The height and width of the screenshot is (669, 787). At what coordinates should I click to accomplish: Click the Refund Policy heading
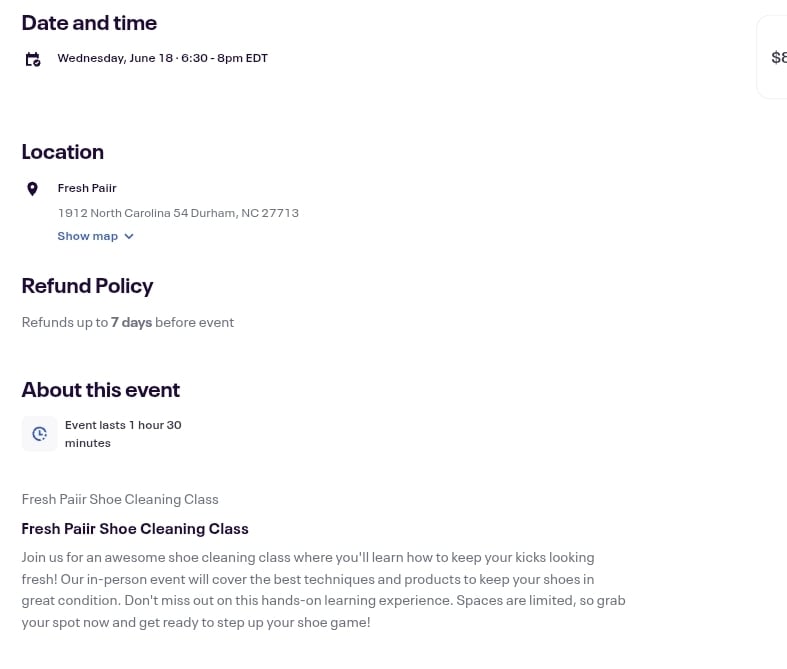pos(87,286)
